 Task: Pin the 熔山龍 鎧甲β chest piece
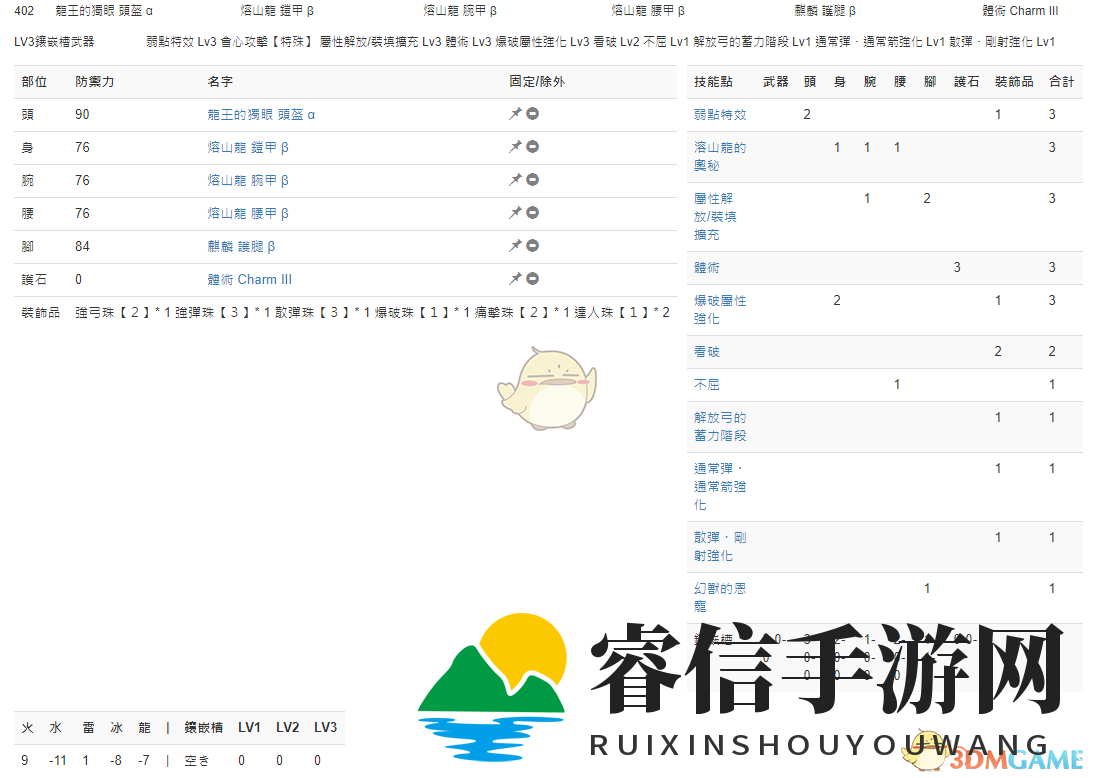[x=516, y=146]
